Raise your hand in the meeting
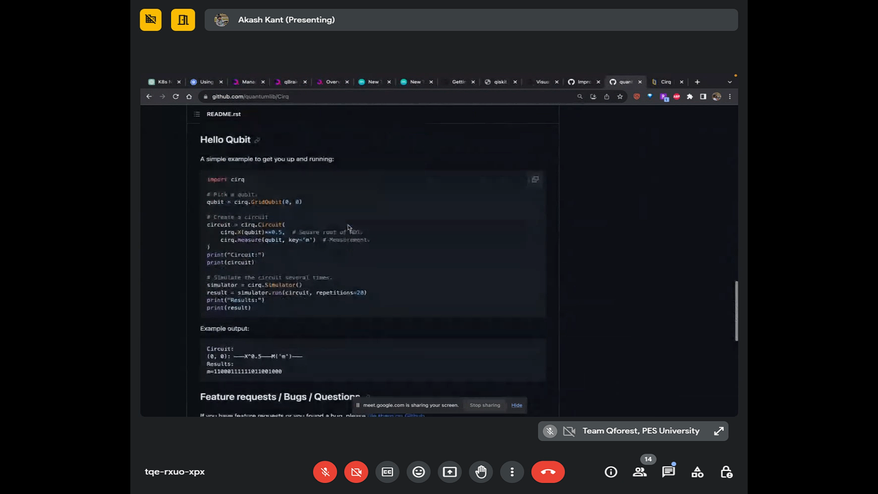Viewport: 878px width, 494px height. click(481, 472)
